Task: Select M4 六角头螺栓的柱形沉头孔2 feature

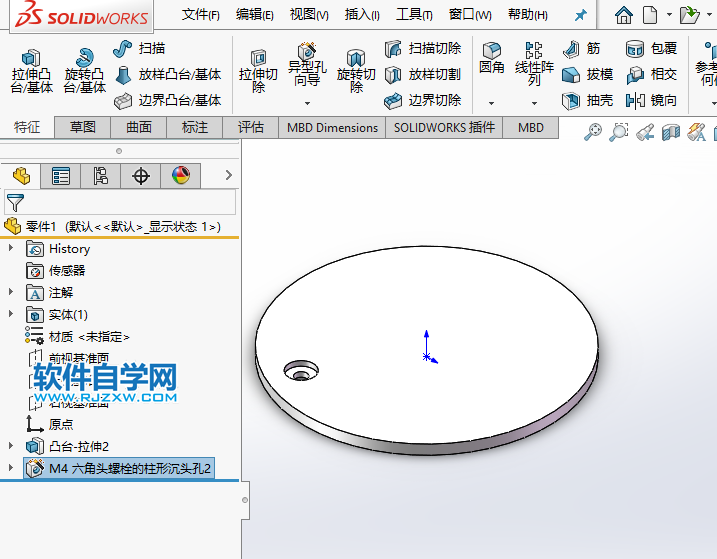Action: tap(130, 468)
